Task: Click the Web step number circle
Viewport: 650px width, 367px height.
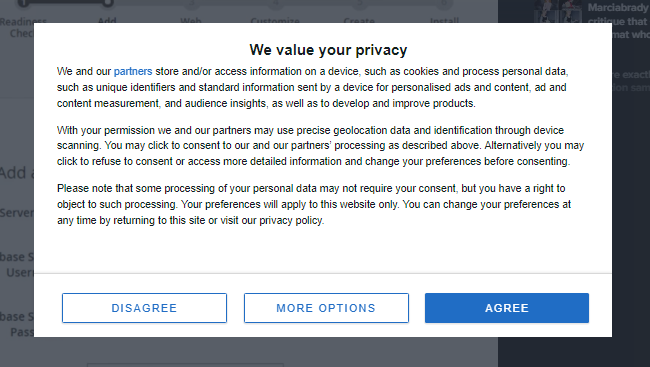Action: pyautogui.click(x=192, y=3)
